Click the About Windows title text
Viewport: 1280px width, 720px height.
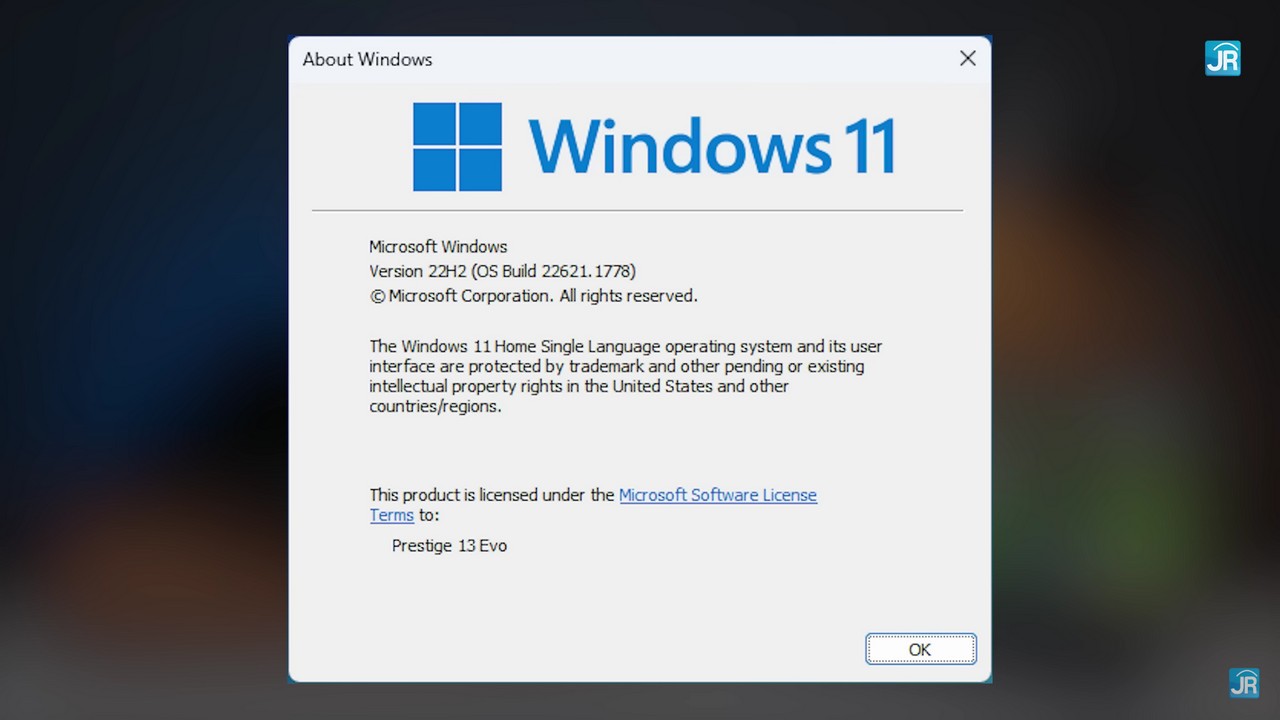(367, 59)
